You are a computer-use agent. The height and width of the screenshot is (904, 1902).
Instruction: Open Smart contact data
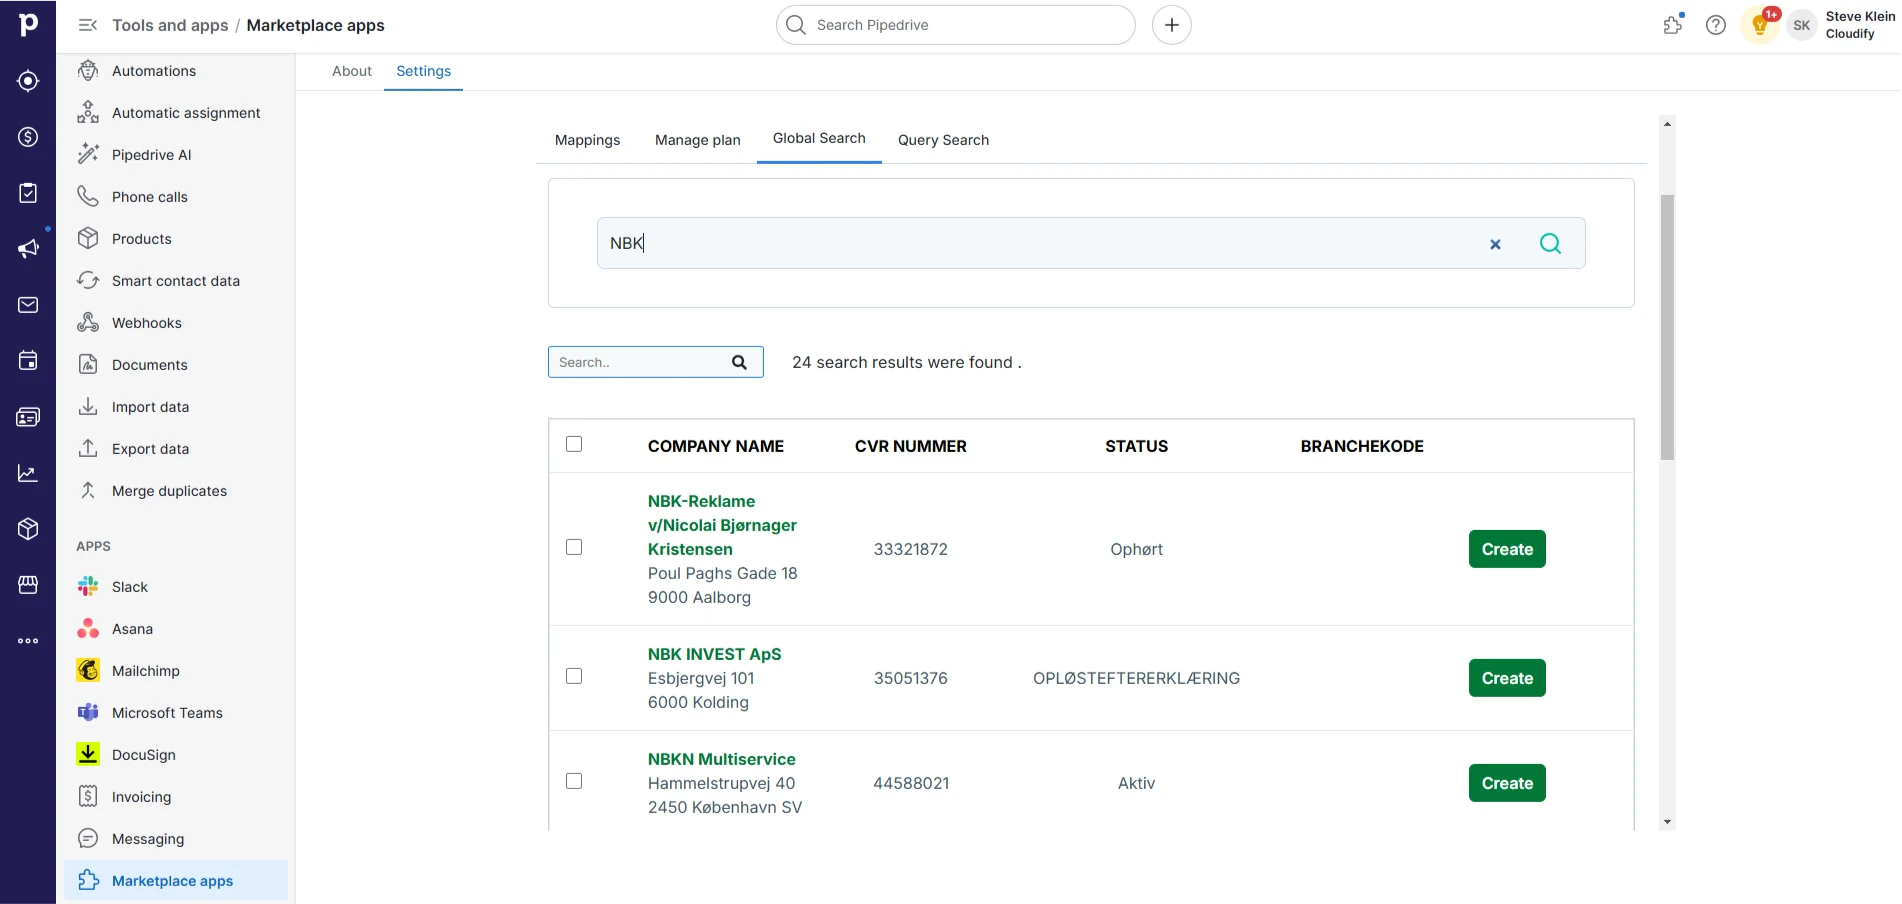(x=176, y=281)
